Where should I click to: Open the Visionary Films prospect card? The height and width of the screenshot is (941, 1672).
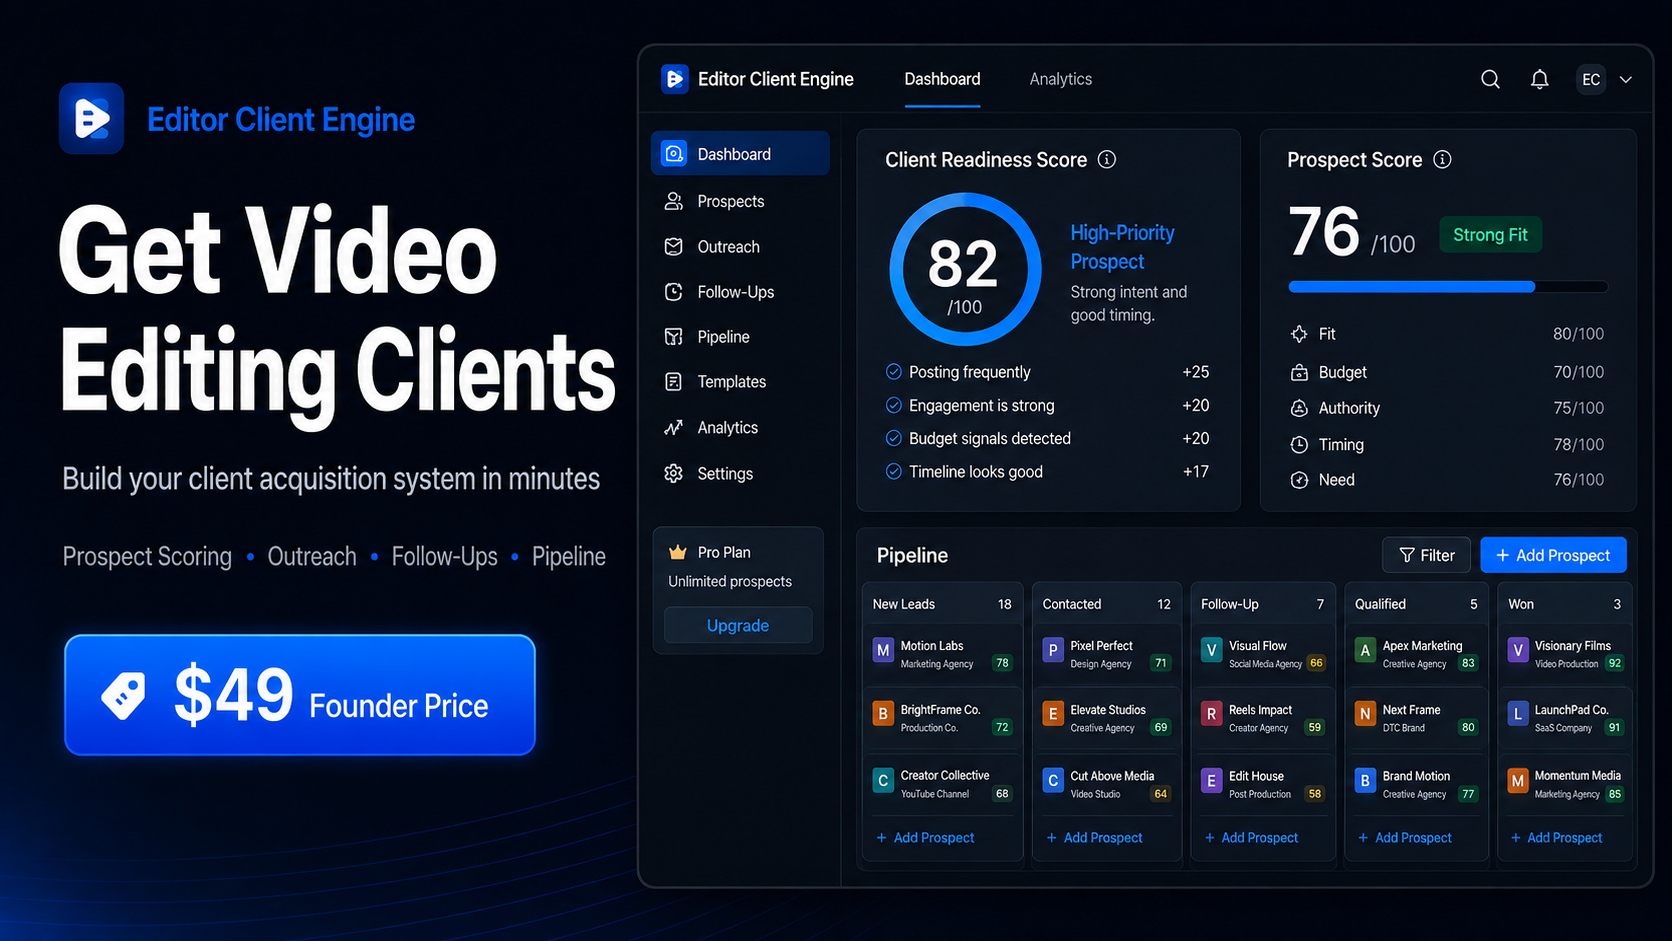click(x=1564, y=654)
